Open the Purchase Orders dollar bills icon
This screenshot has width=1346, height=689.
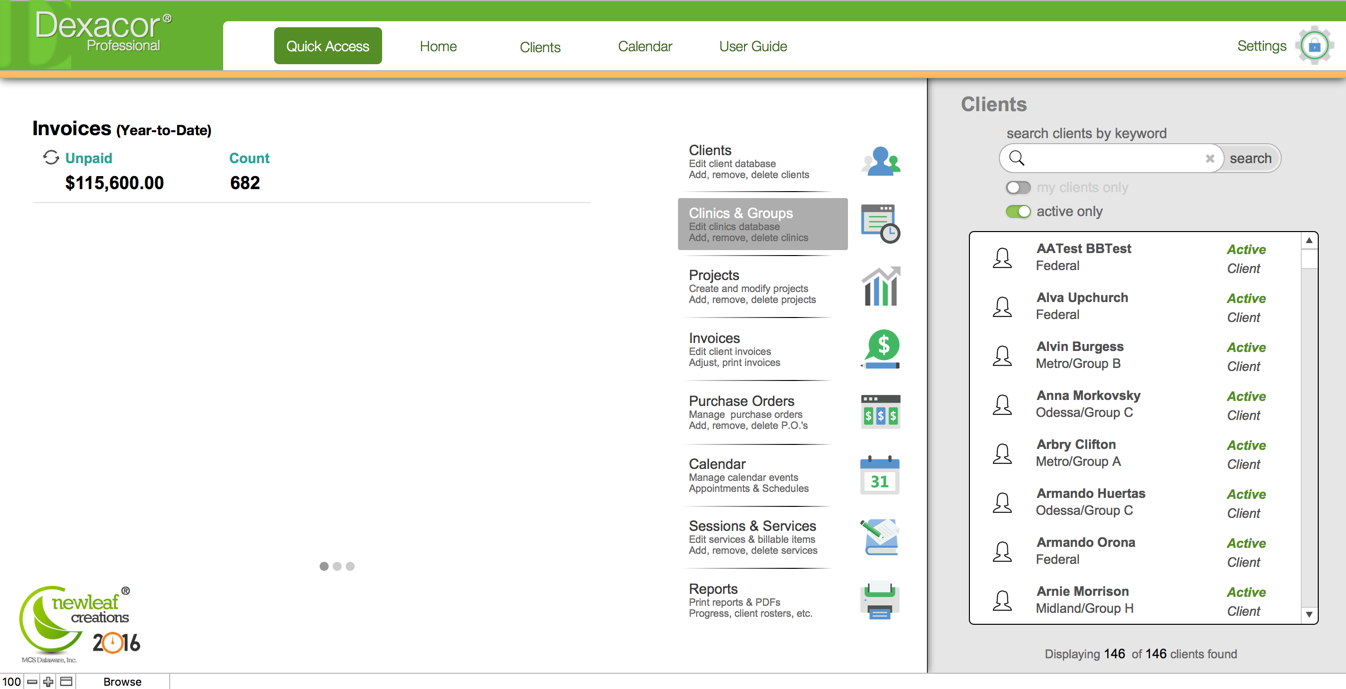tap(881, 412)
